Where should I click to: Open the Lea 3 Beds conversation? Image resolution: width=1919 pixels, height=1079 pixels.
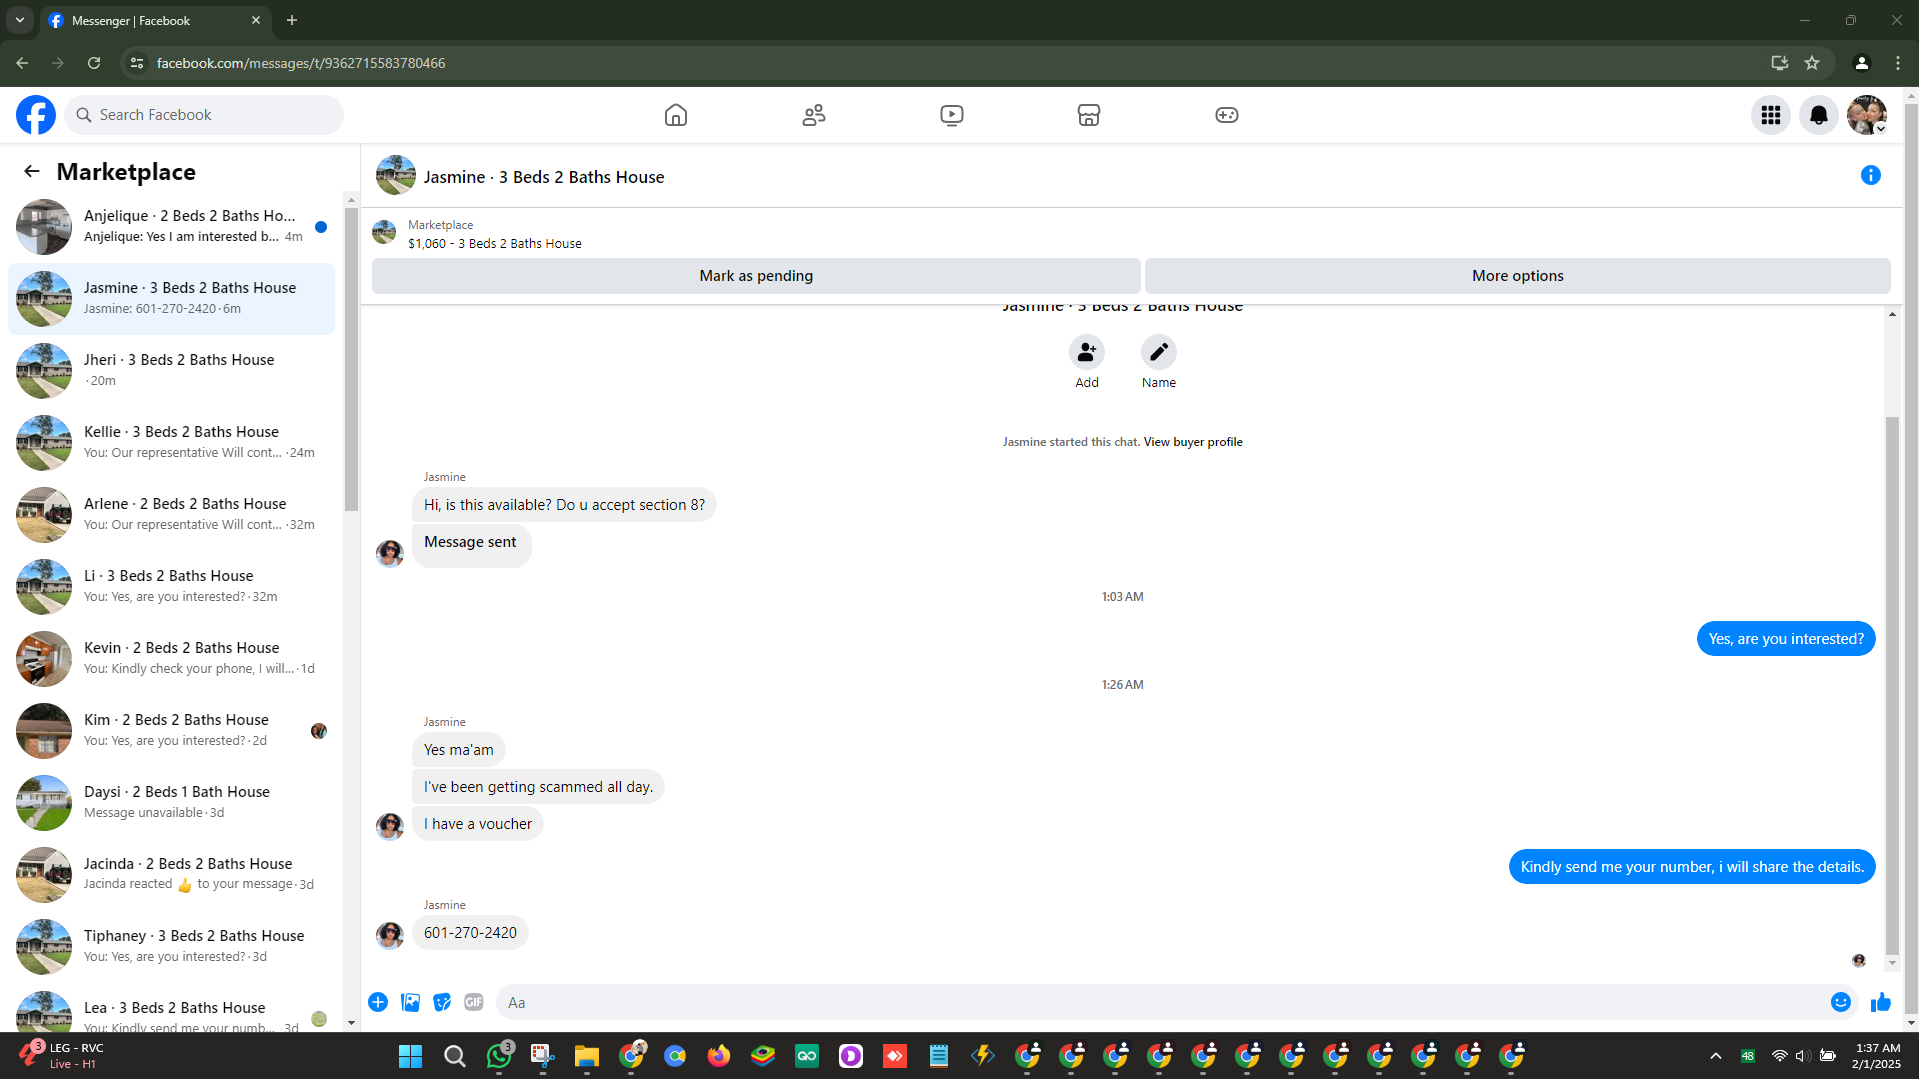pyautogui.click(x=171, y=1010)
